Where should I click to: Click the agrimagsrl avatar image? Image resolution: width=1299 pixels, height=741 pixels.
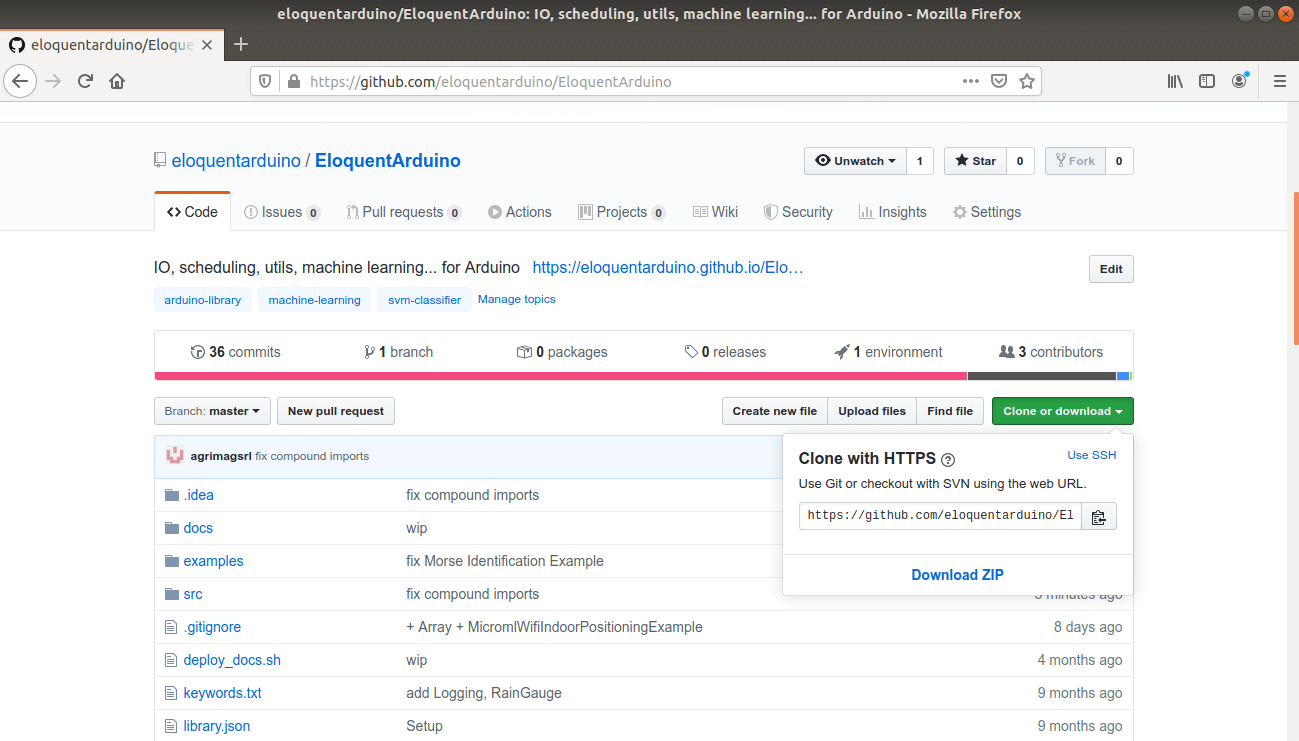175,456
